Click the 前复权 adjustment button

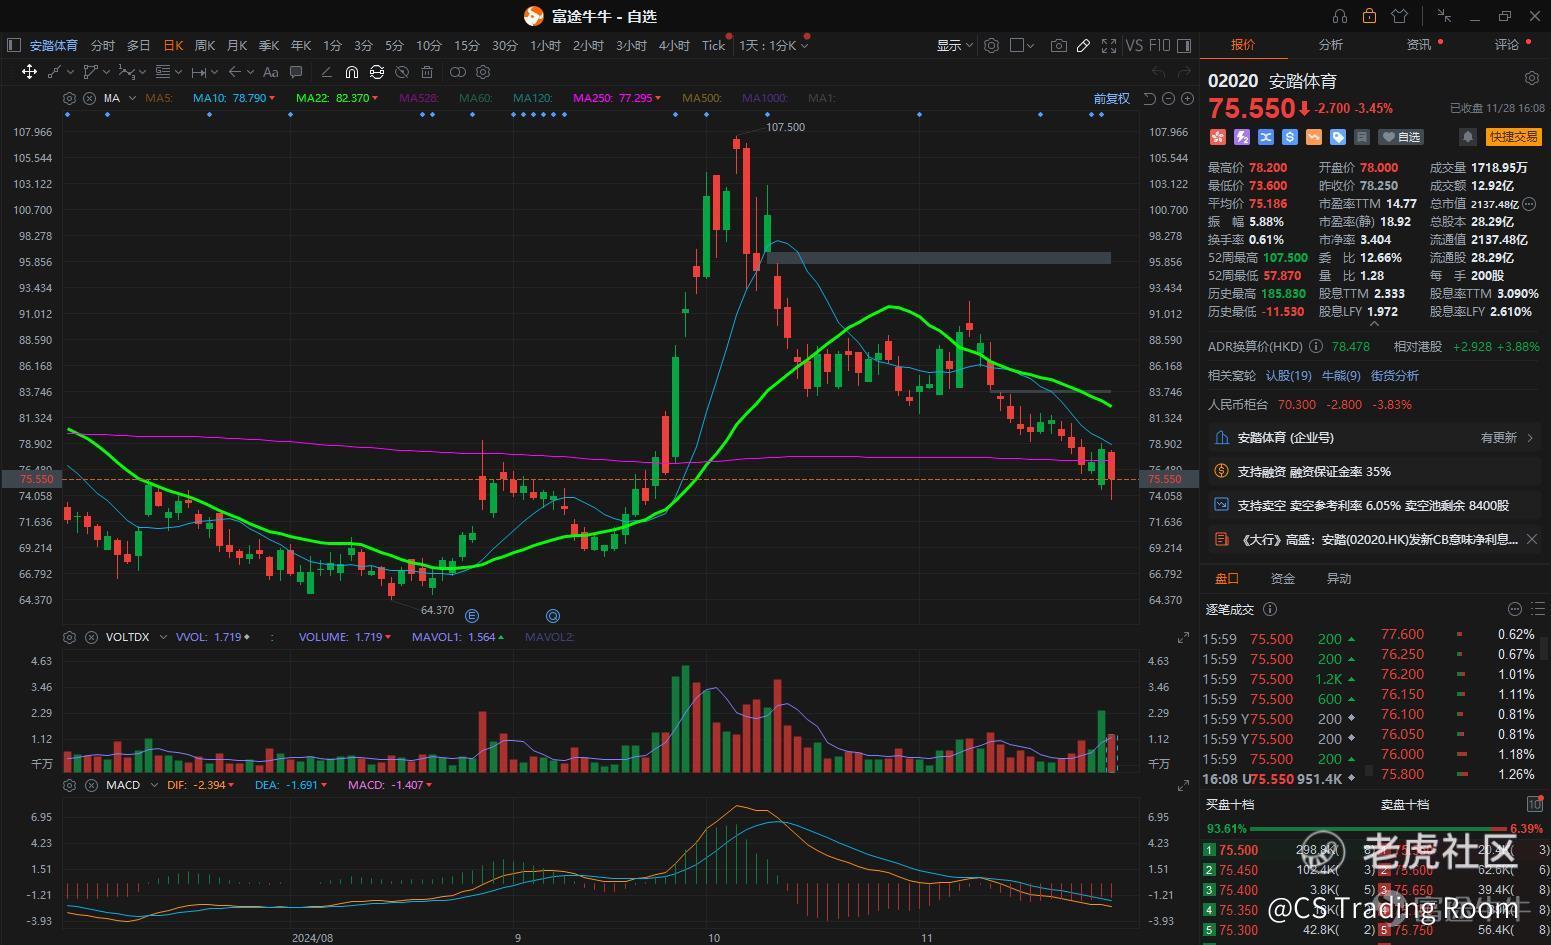tap(1111, 98)
